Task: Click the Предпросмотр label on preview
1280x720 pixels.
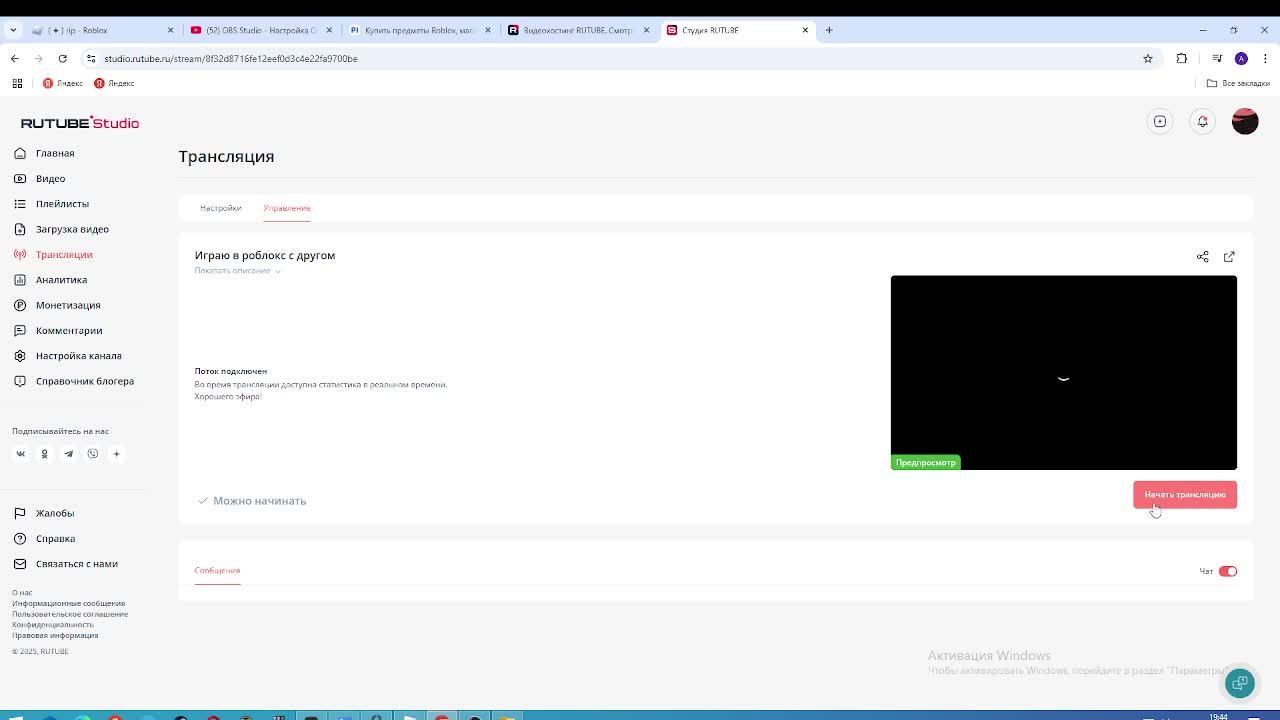Action: 926,462
